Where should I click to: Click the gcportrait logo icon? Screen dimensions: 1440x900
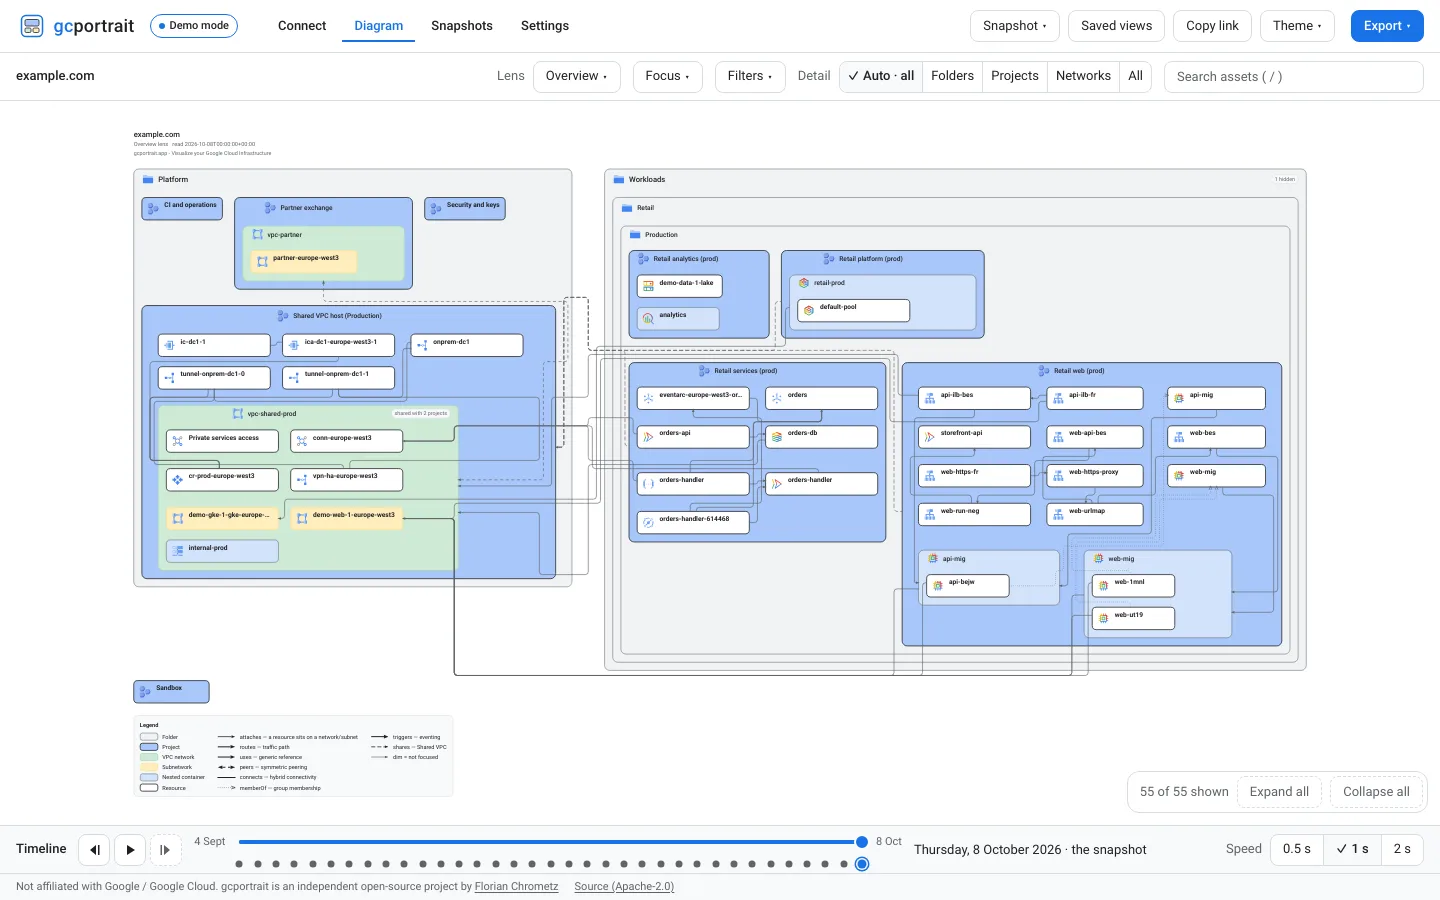(32, 26)
